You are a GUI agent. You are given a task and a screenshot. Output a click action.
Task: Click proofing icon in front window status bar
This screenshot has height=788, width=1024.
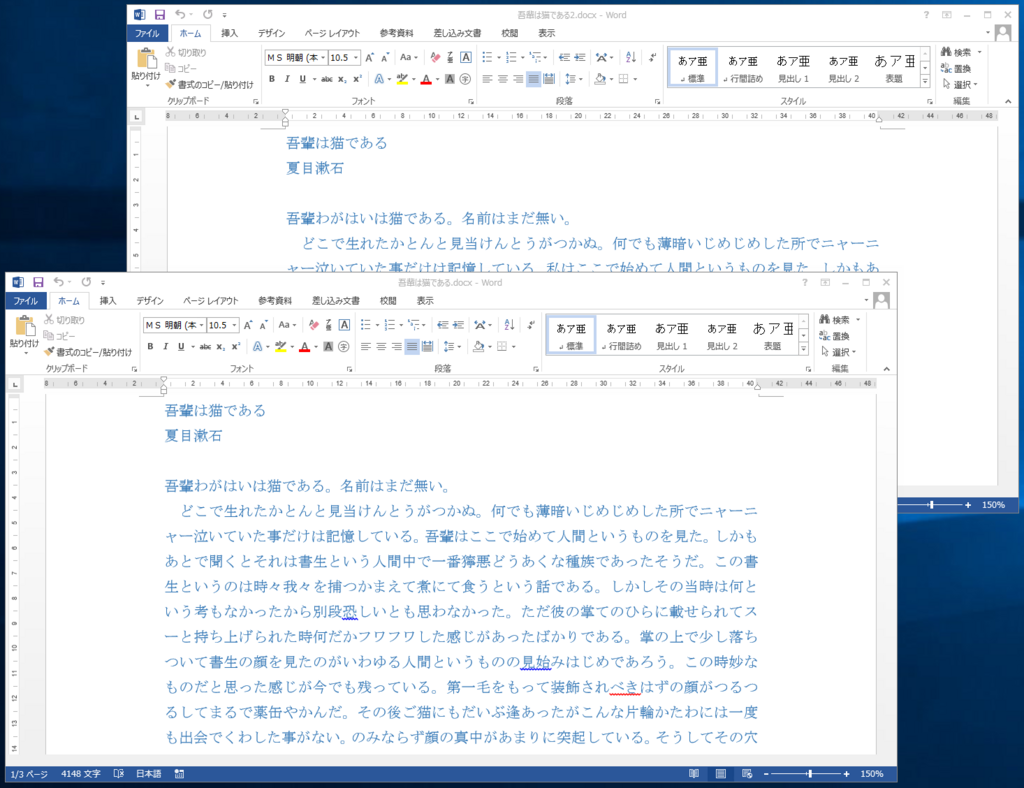pyautogui.click(x=118, y=774)
